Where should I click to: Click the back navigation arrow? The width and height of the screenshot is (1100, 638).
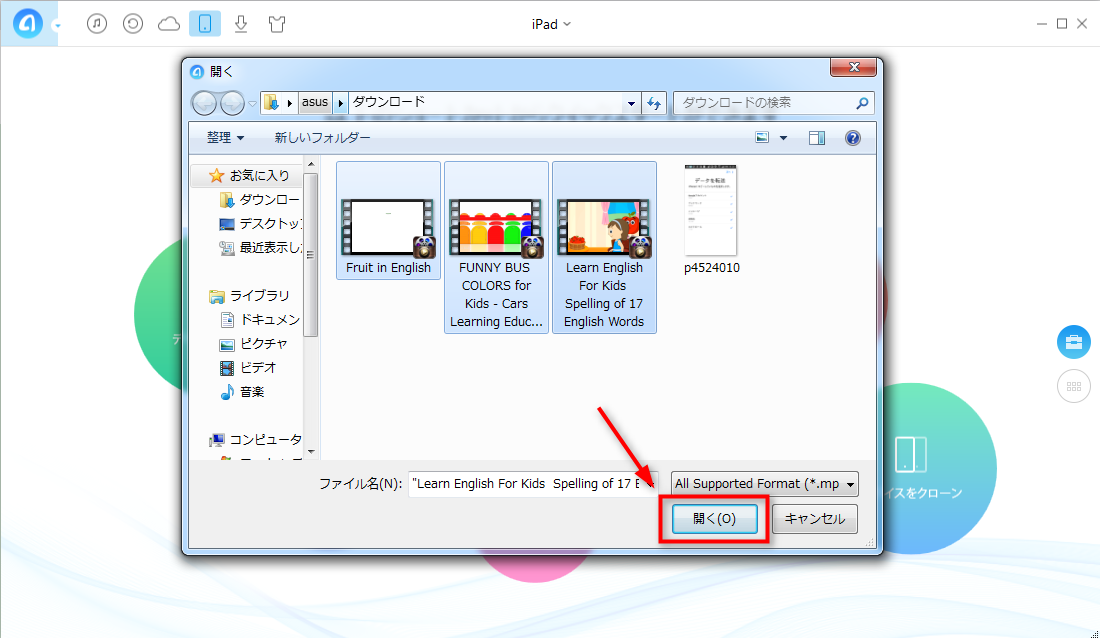pos(204,103)
